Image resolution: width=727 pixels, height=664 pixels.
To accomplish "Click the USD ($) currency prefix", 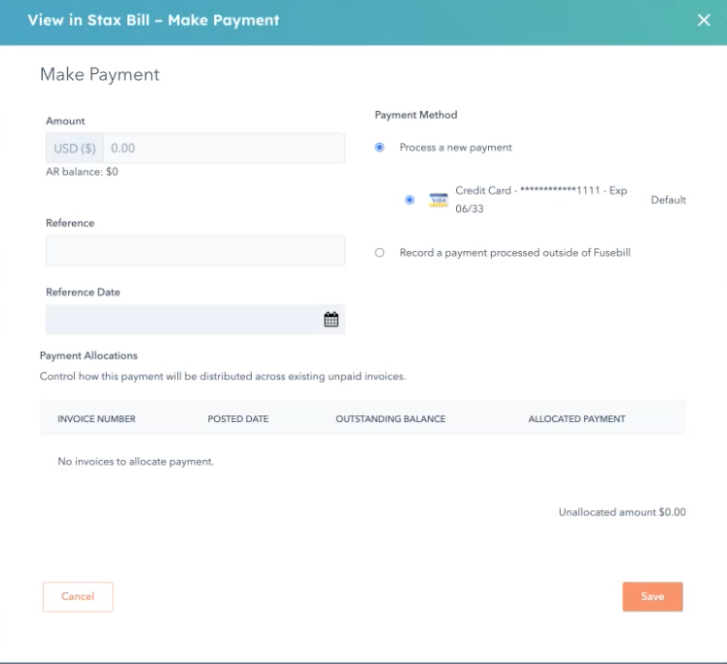I will point(75,148).
